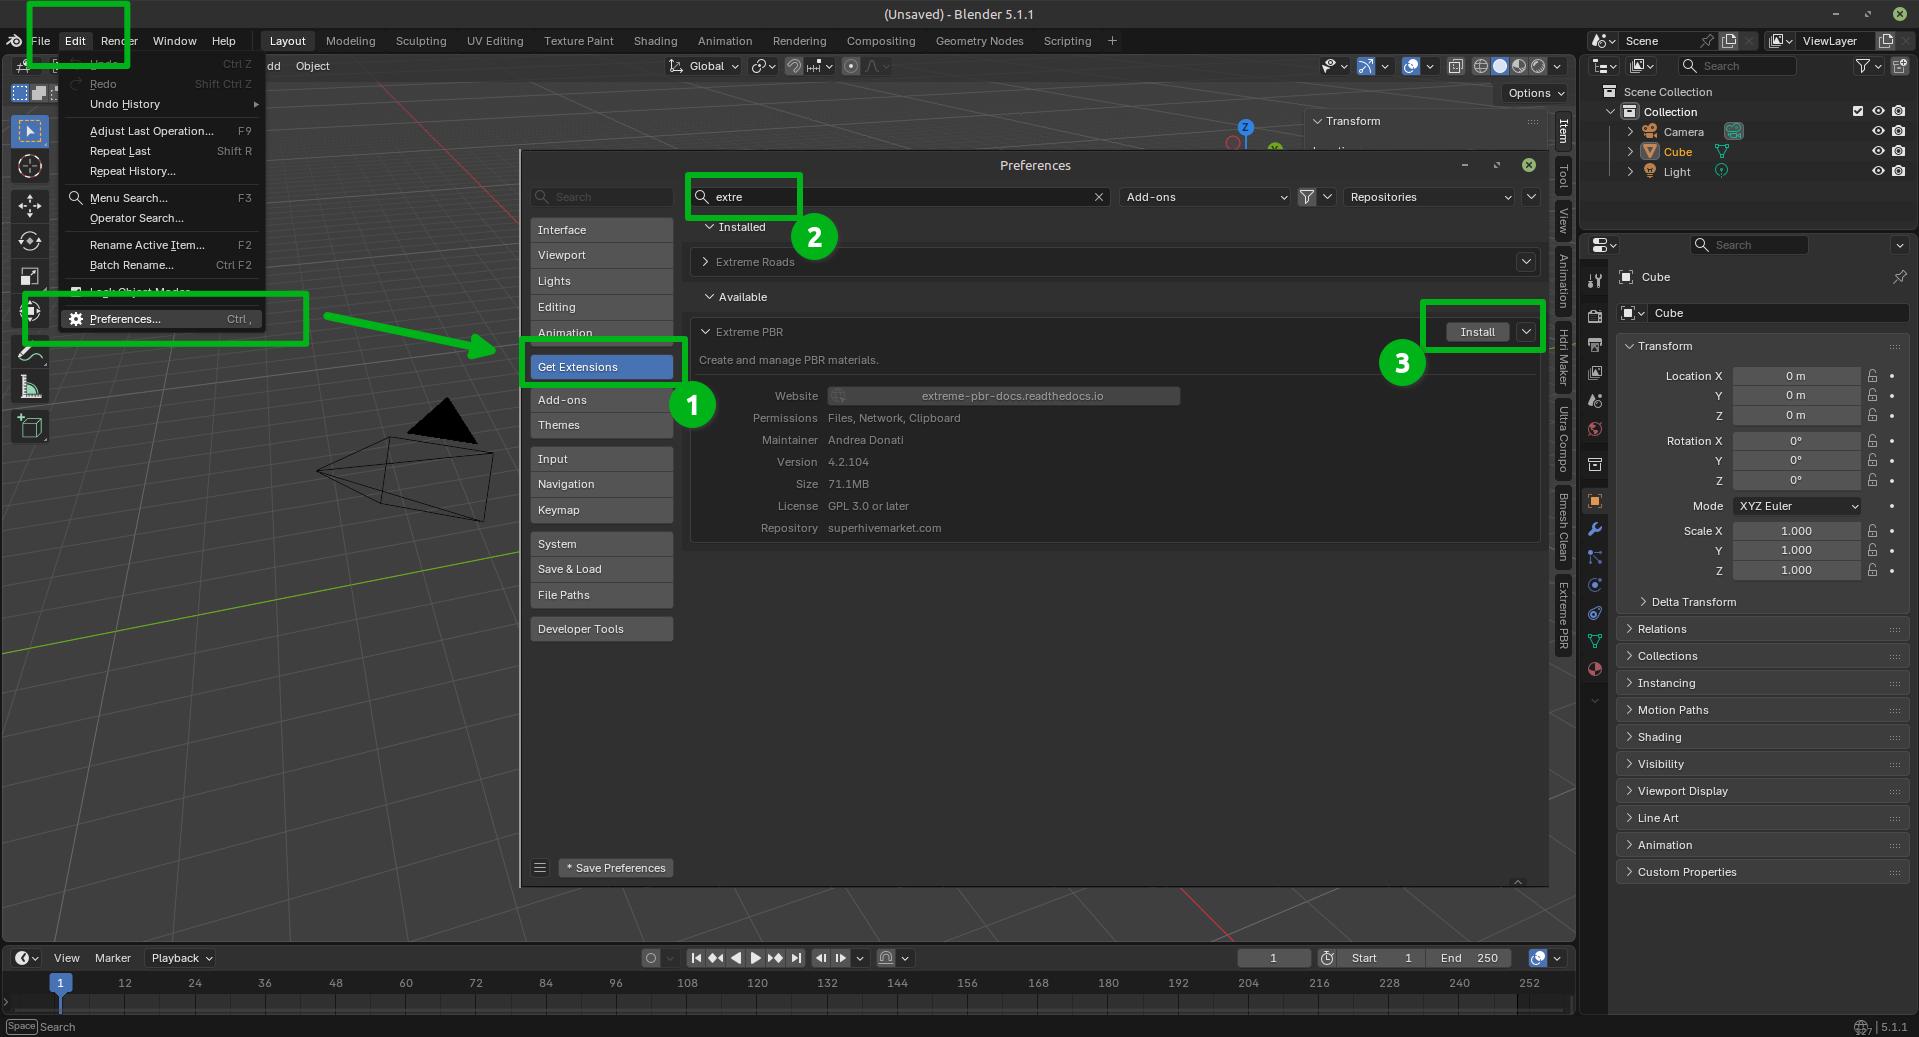Expand the Extreme Roads extension entry
Screen dimensions: 1919x1037
tap(705, 262)
